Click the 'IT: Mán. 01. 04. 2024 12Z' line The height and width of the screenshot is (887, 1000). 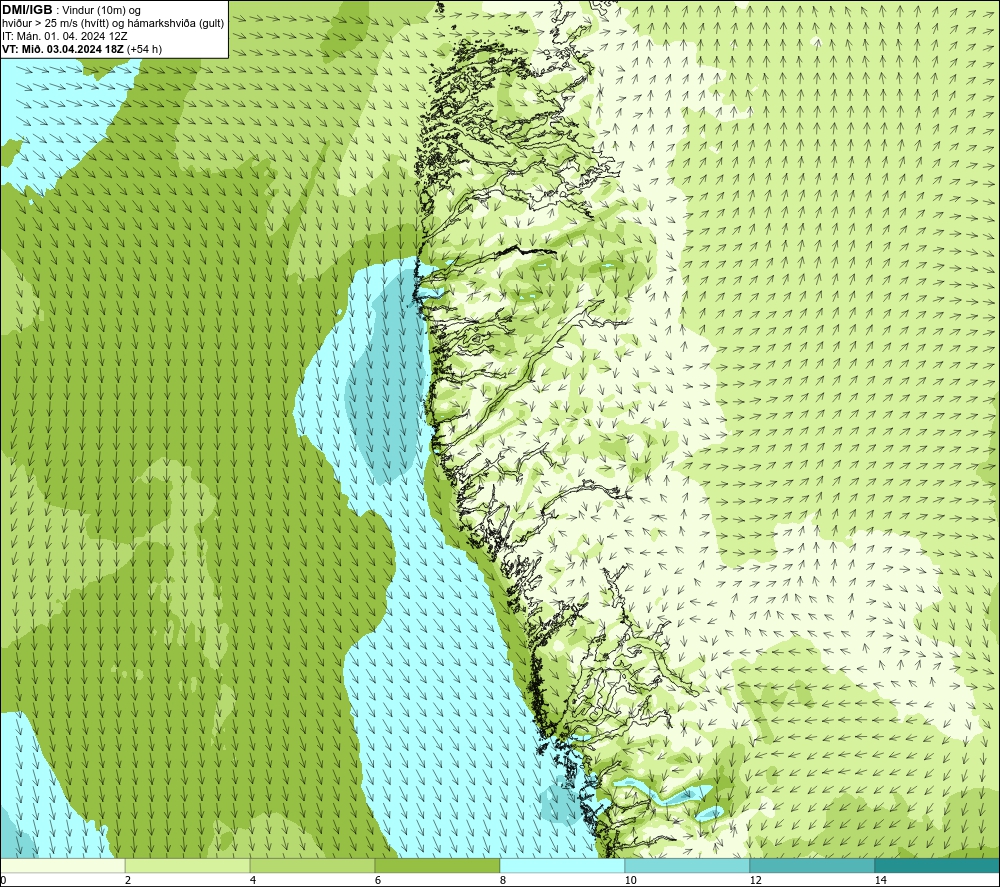64,36
